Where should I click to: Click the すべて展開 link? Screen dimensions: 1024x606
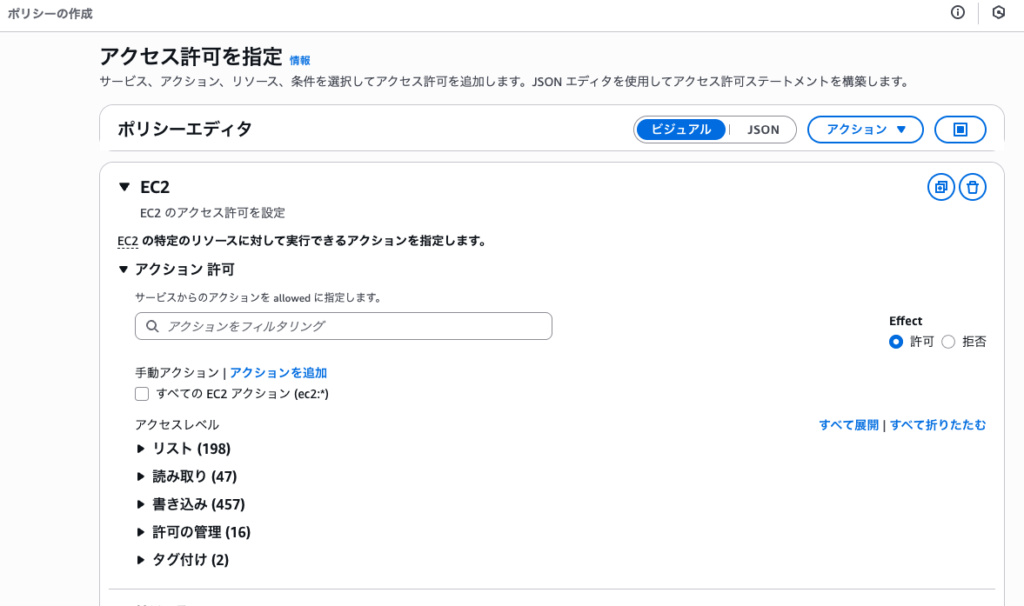point(848,425)
